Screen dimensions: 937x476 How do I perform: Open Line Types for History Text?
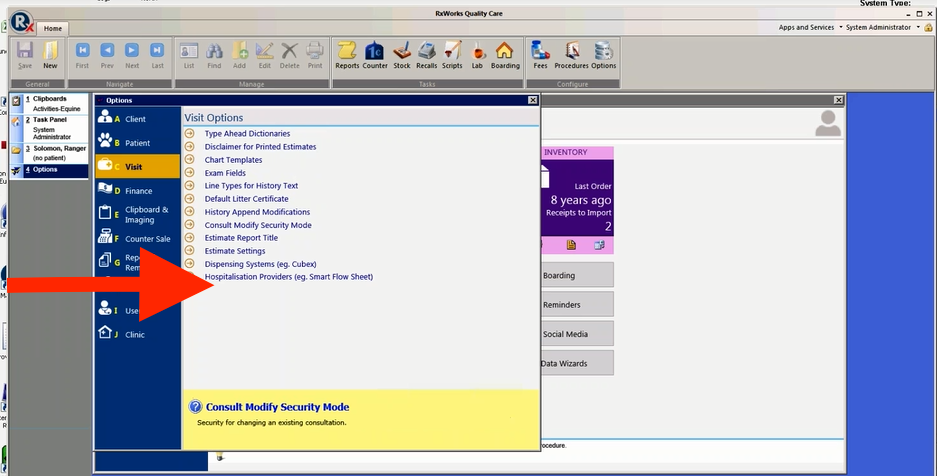click(252, 186)
